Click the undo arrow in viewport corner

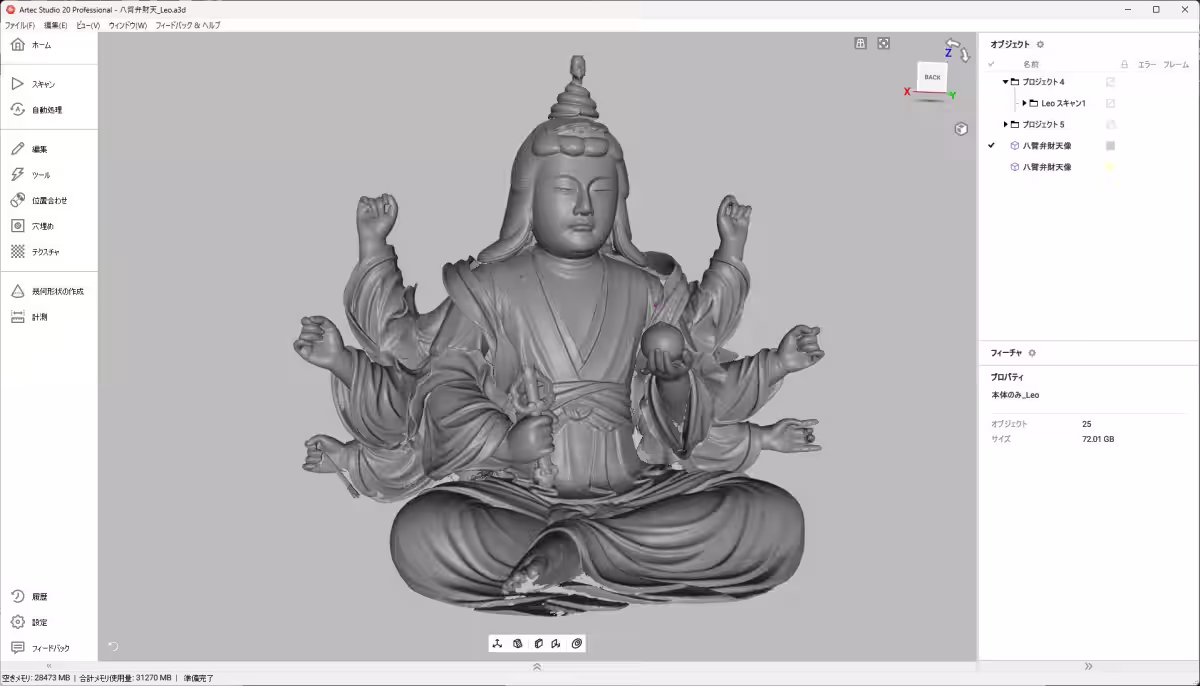coord(113,646)
